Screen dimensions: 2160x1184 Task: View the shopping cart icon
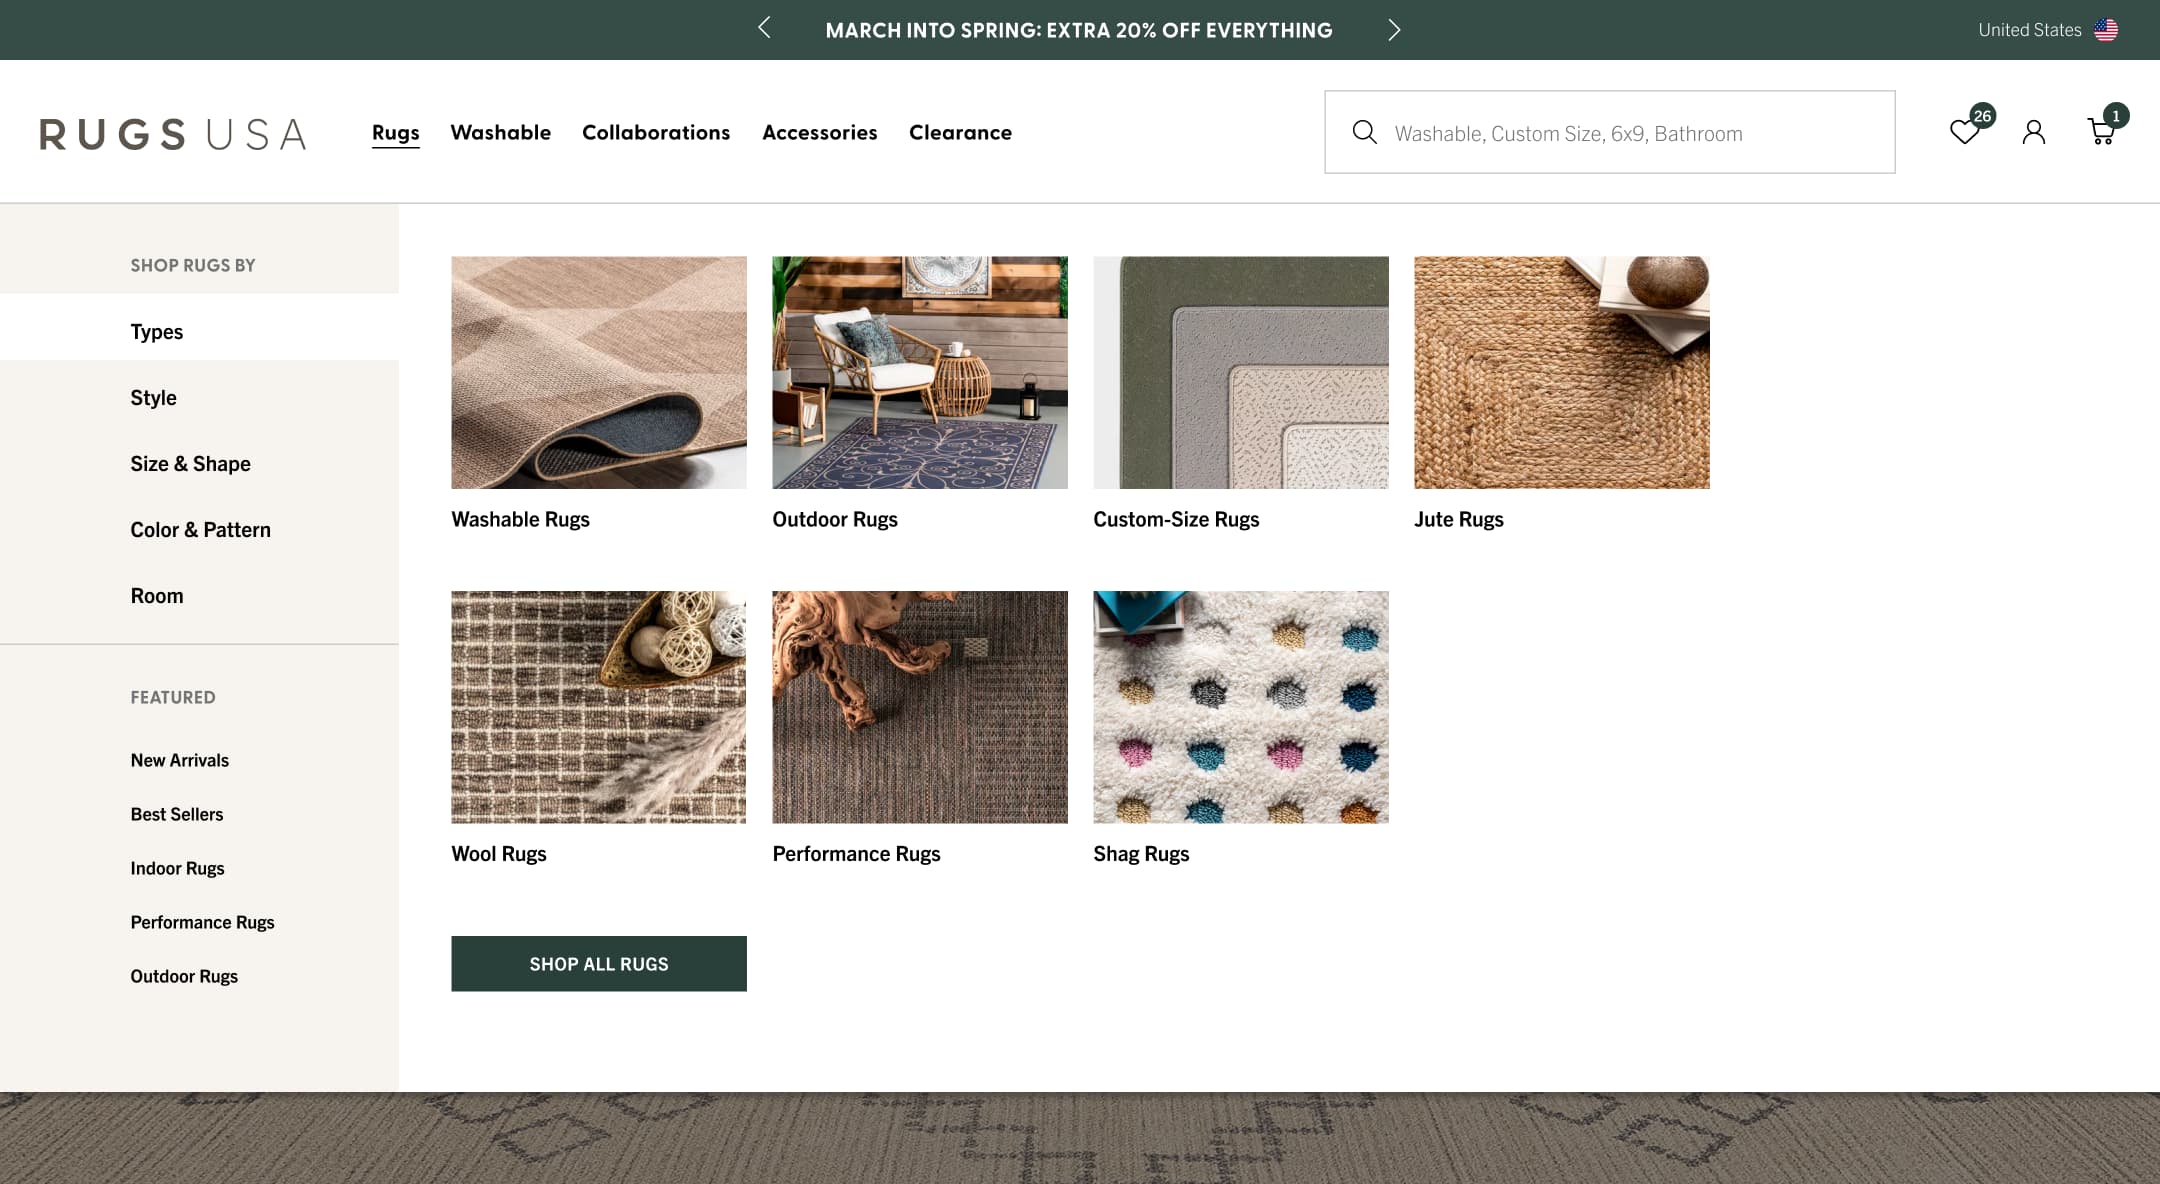pos(2100,133)
